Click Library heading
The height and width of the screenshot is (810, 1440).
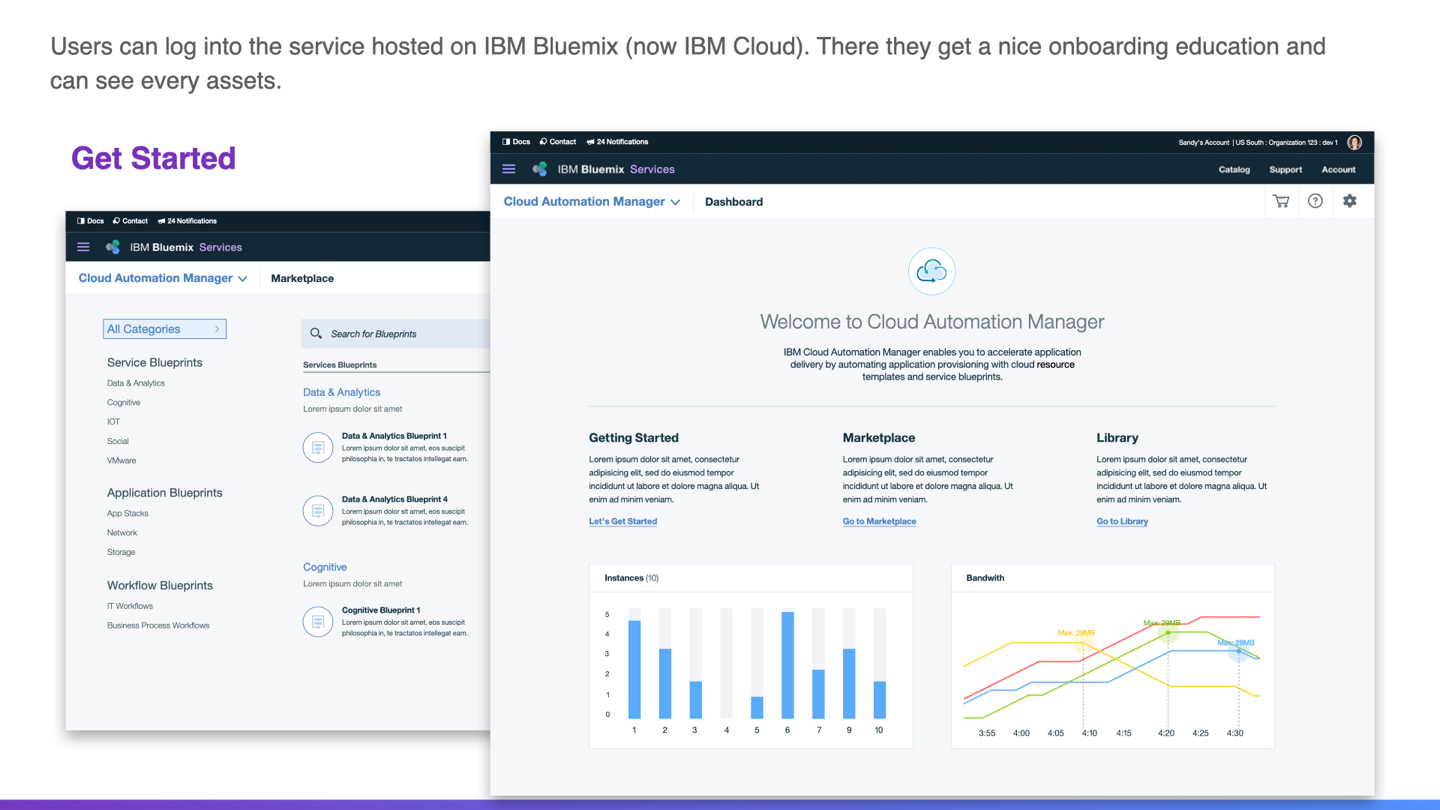pos(1117,438)
